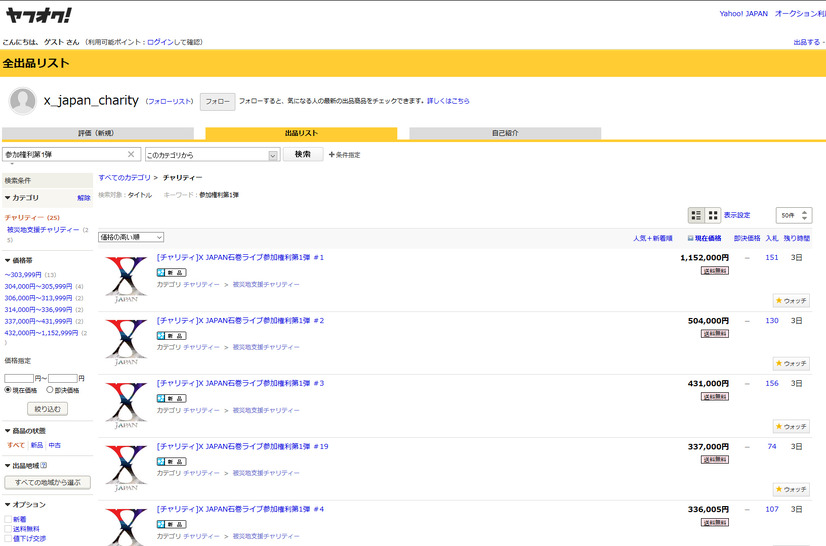Switch to grid view layout icon
This screenshot has height=546, width=826.
tap(713, 215)
